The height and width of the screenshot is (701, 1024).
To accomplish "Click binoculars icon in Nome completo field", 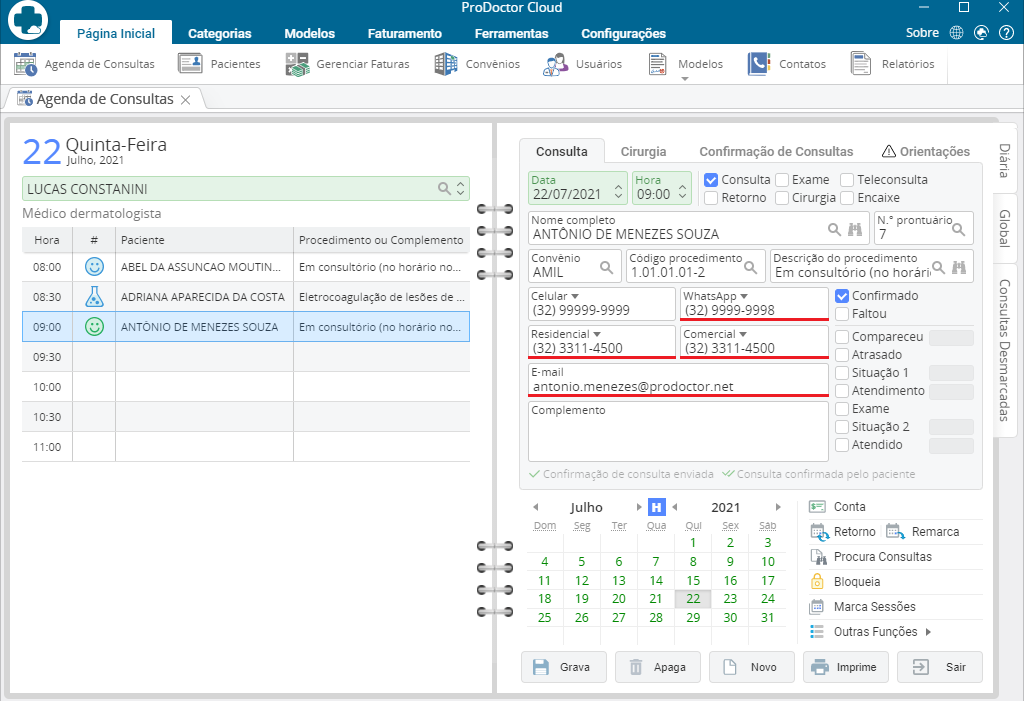I will click(x=855, y=229).
